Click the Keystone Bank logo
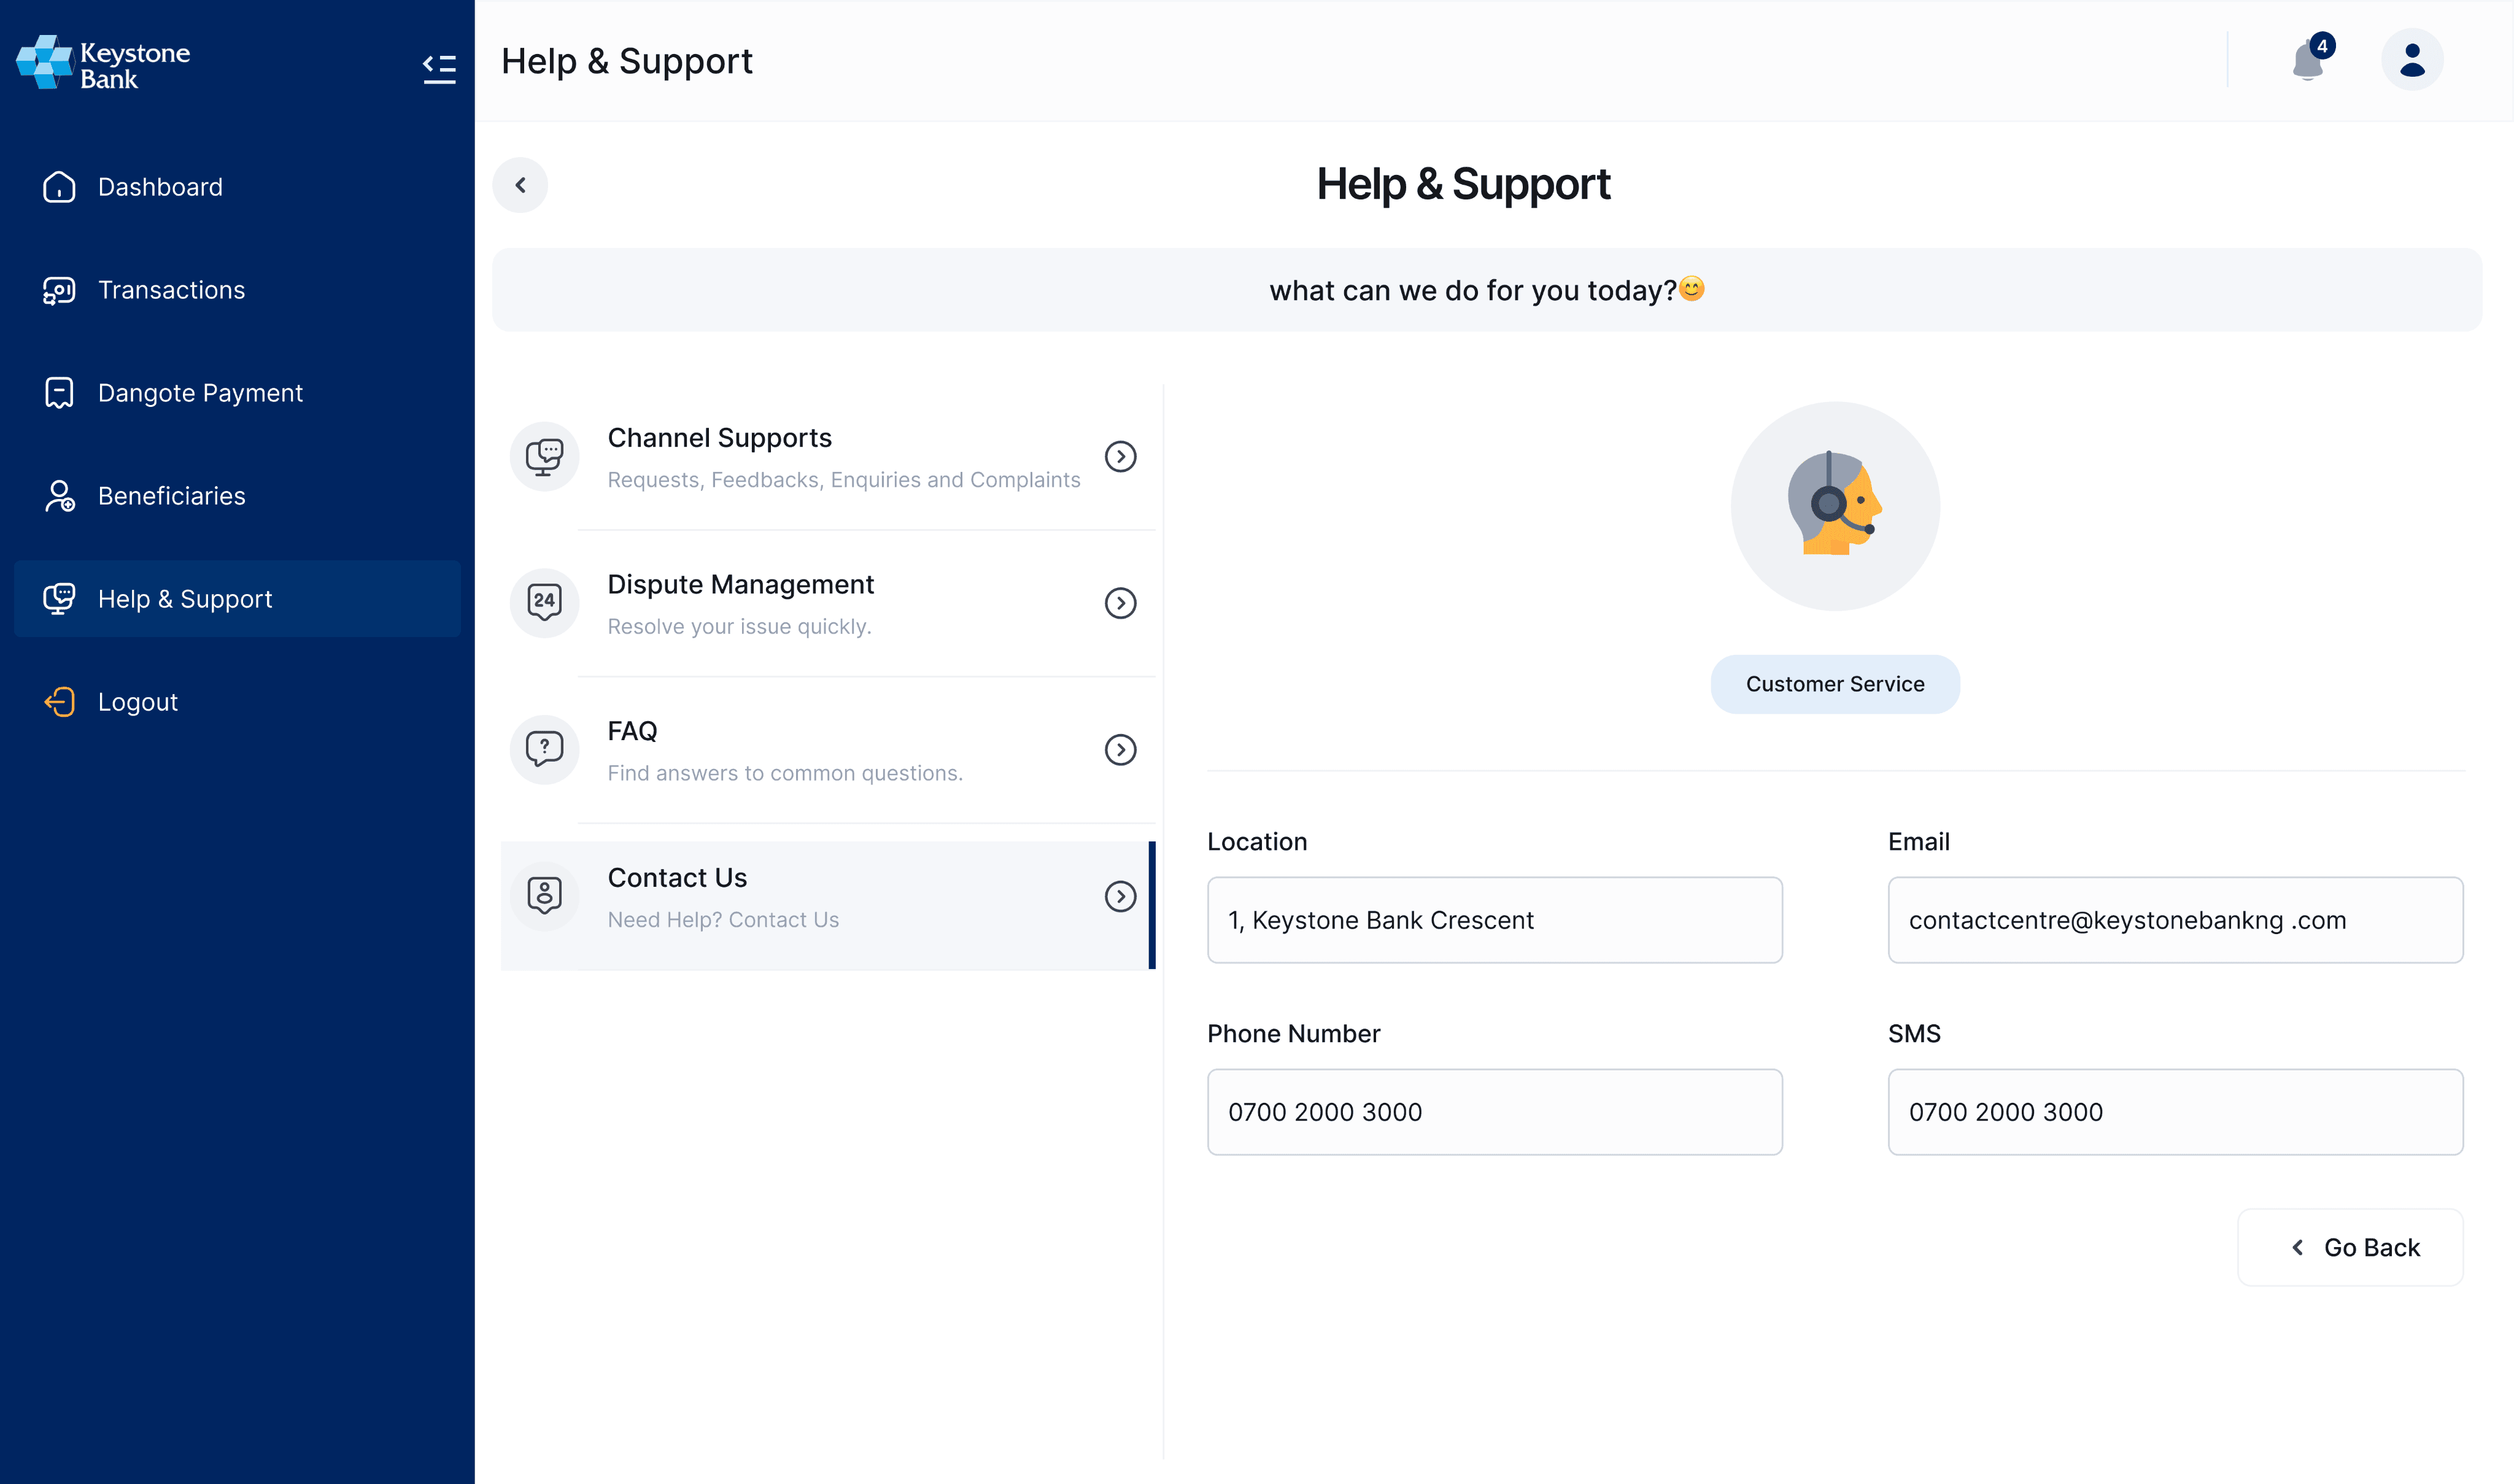Viewport: 2514px width, 1484px height. click(103, 63)
